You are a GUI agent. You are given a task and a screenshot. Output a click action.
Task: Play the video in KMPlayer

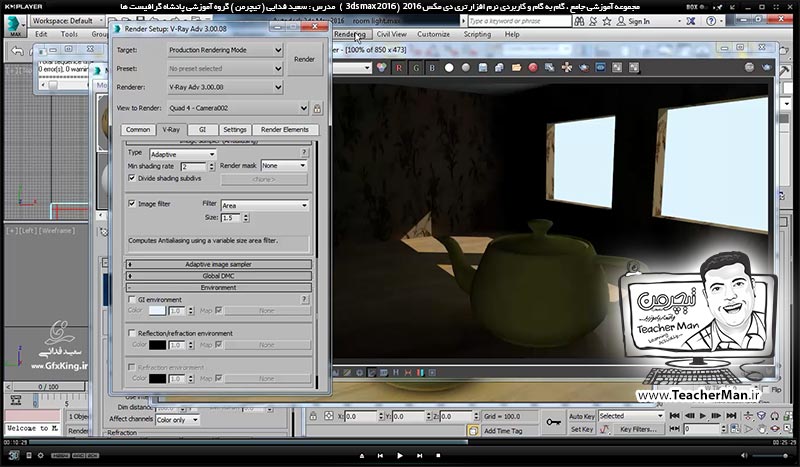[399, 455]
